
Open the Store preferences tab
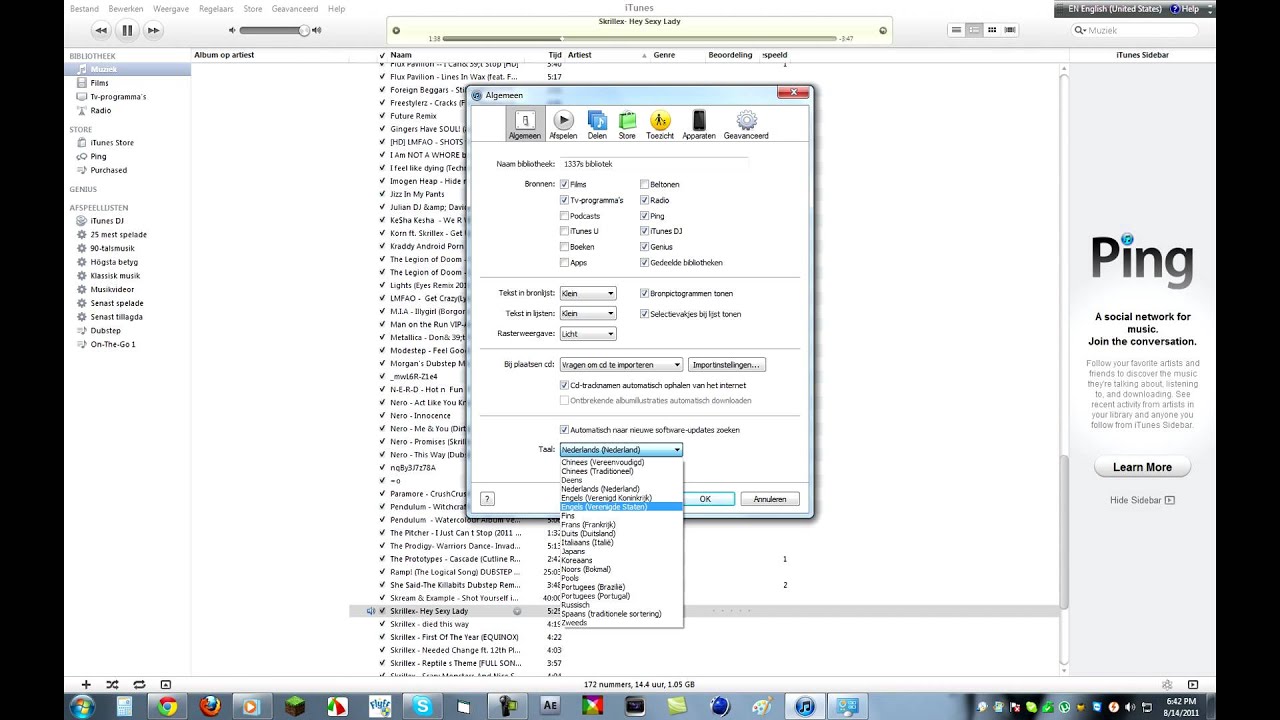[x=627, y=125]
